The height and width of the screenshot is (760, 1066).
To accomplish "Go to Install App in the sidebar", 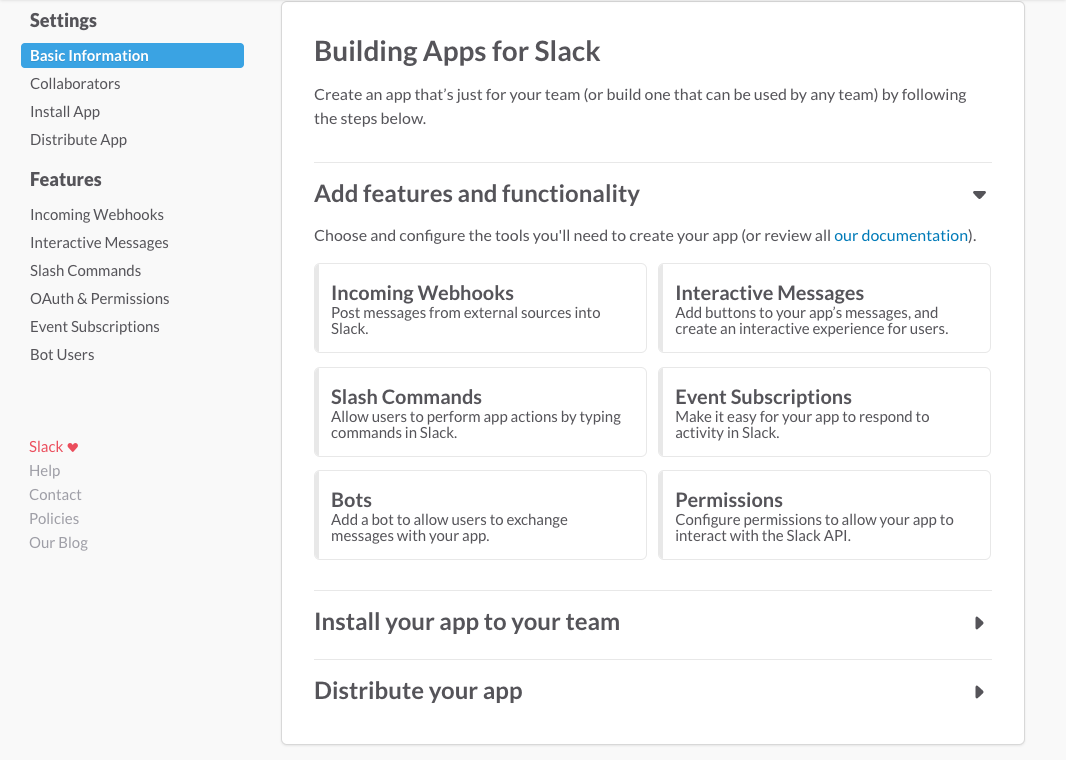I will click(65, 112).
